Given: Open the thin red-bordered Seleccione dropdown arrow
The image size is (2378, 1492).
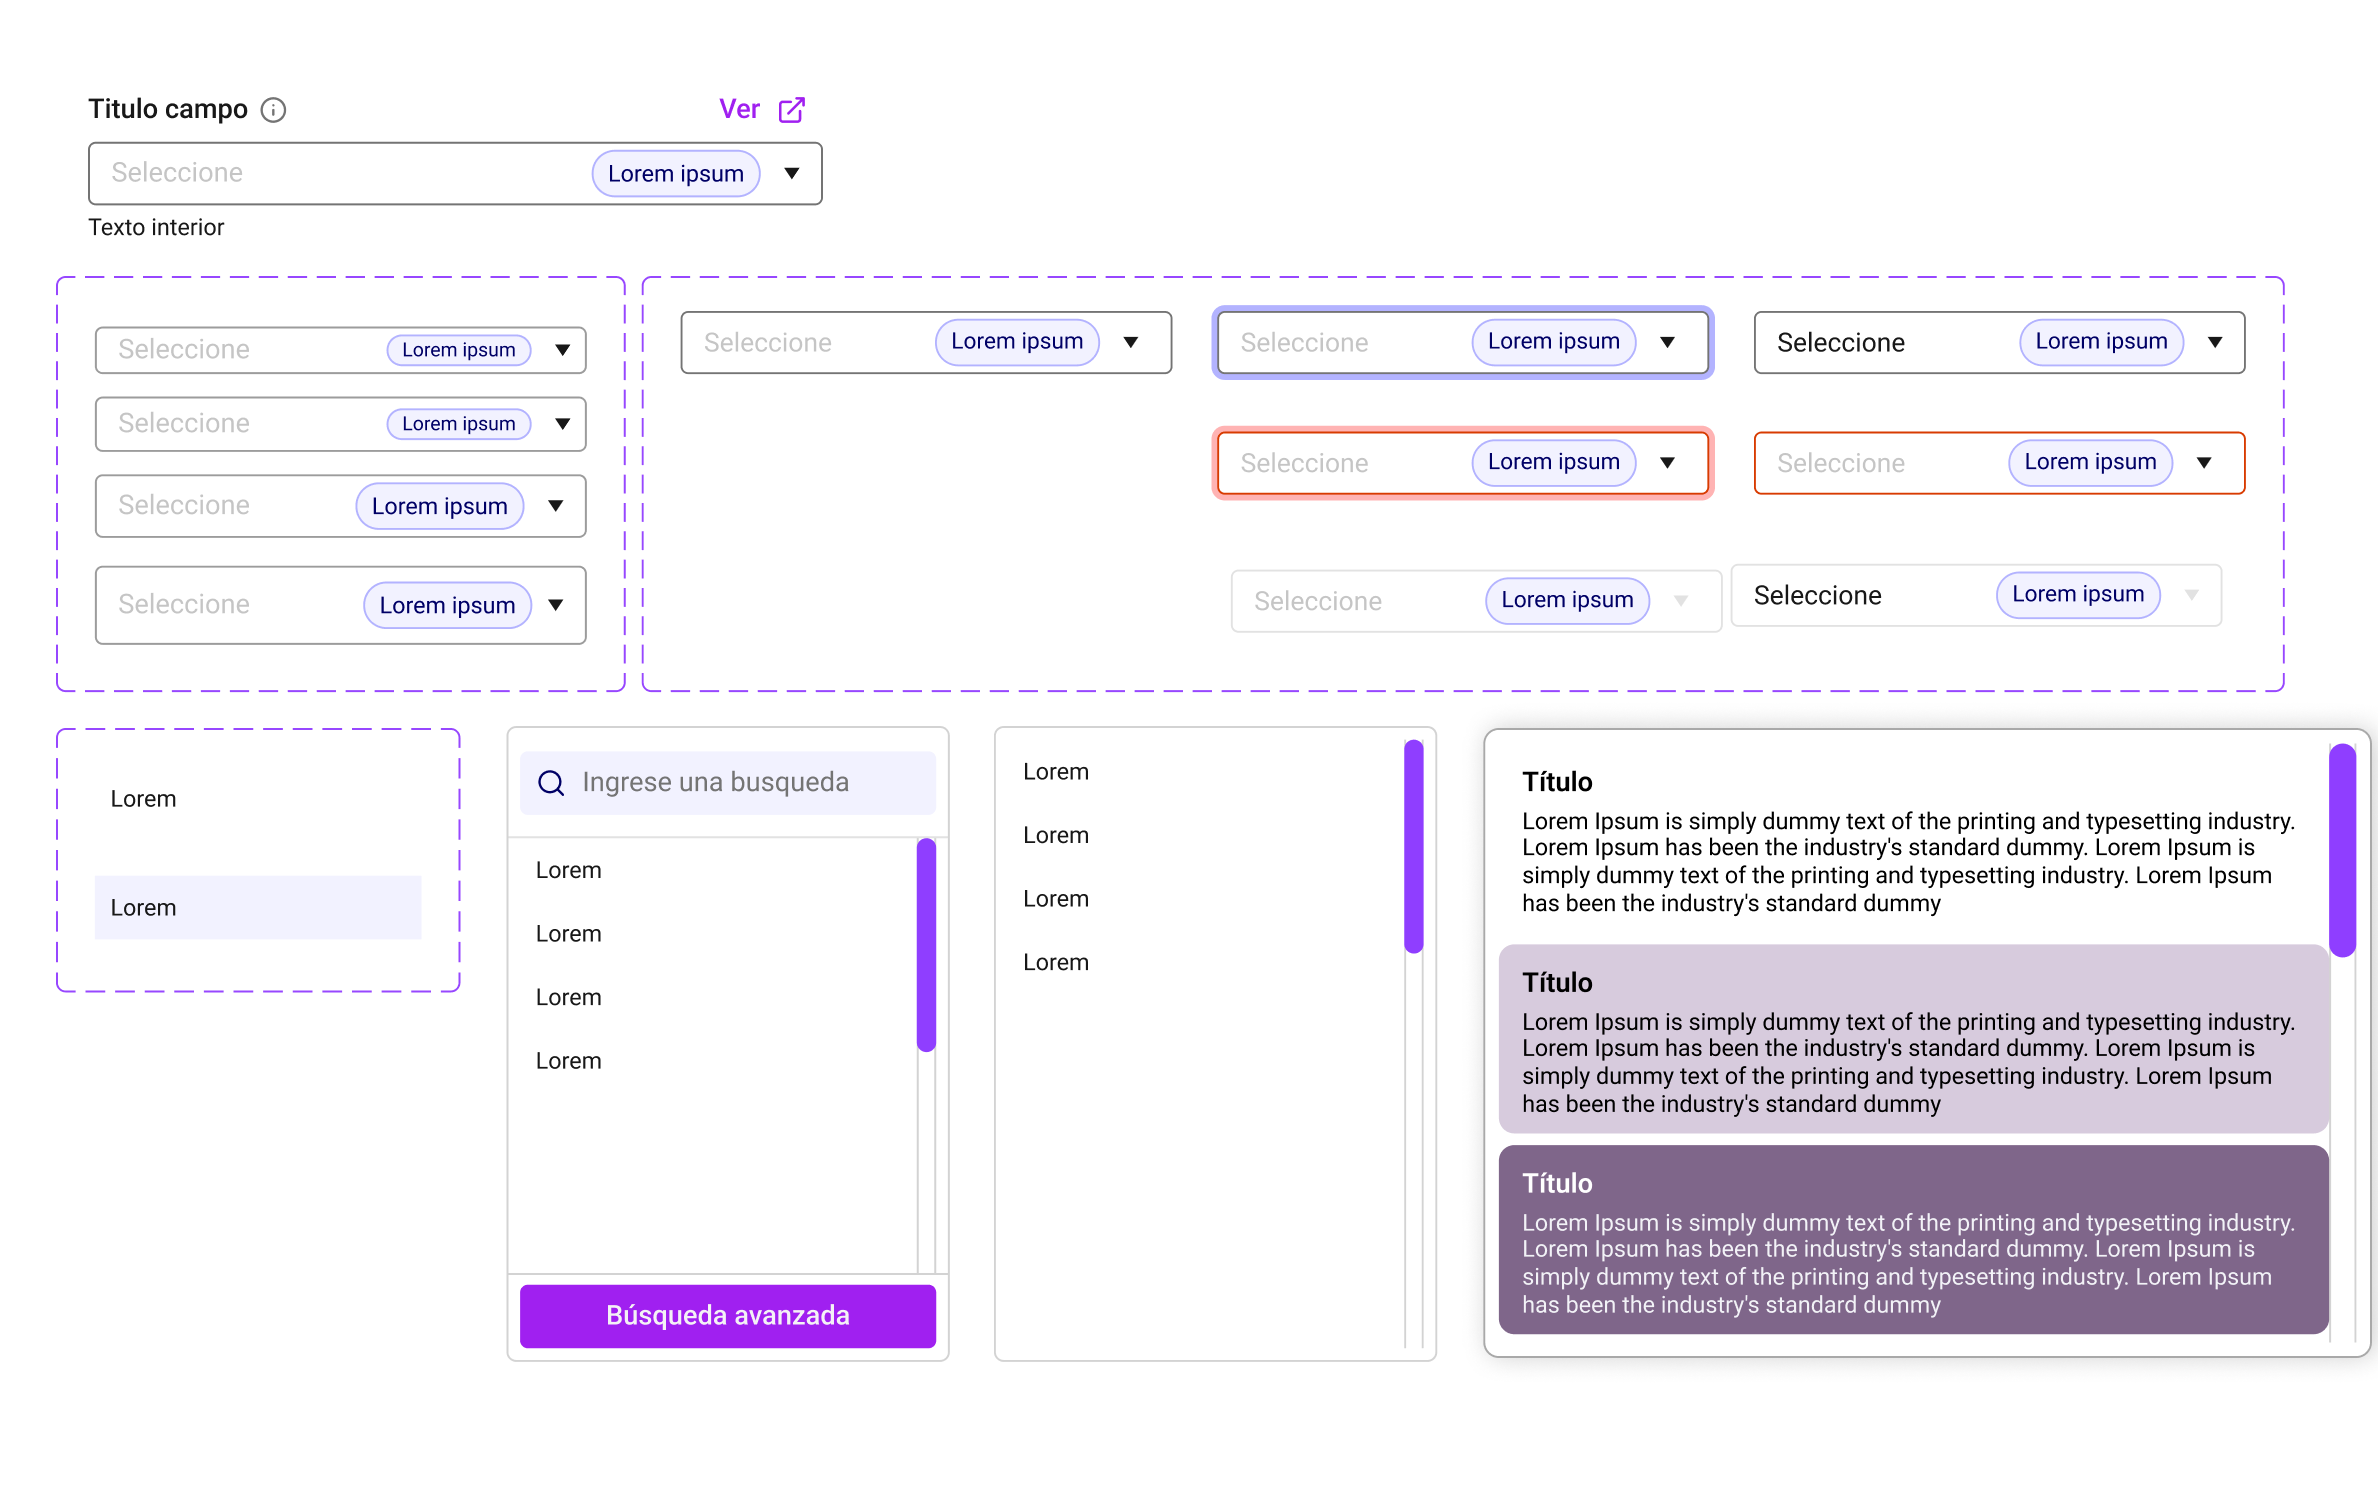Looking at the screenshot, I should pyautogui.click(x=2204, y=463).
